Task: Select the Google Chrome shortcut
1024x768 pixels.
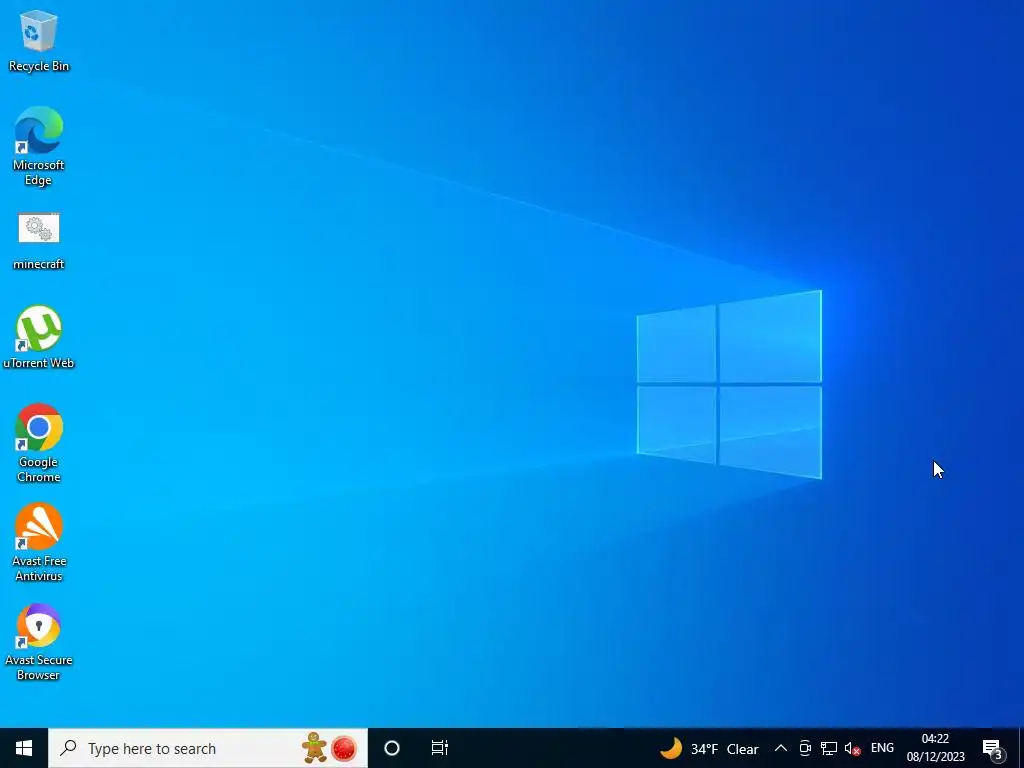Action: point(39,443)
